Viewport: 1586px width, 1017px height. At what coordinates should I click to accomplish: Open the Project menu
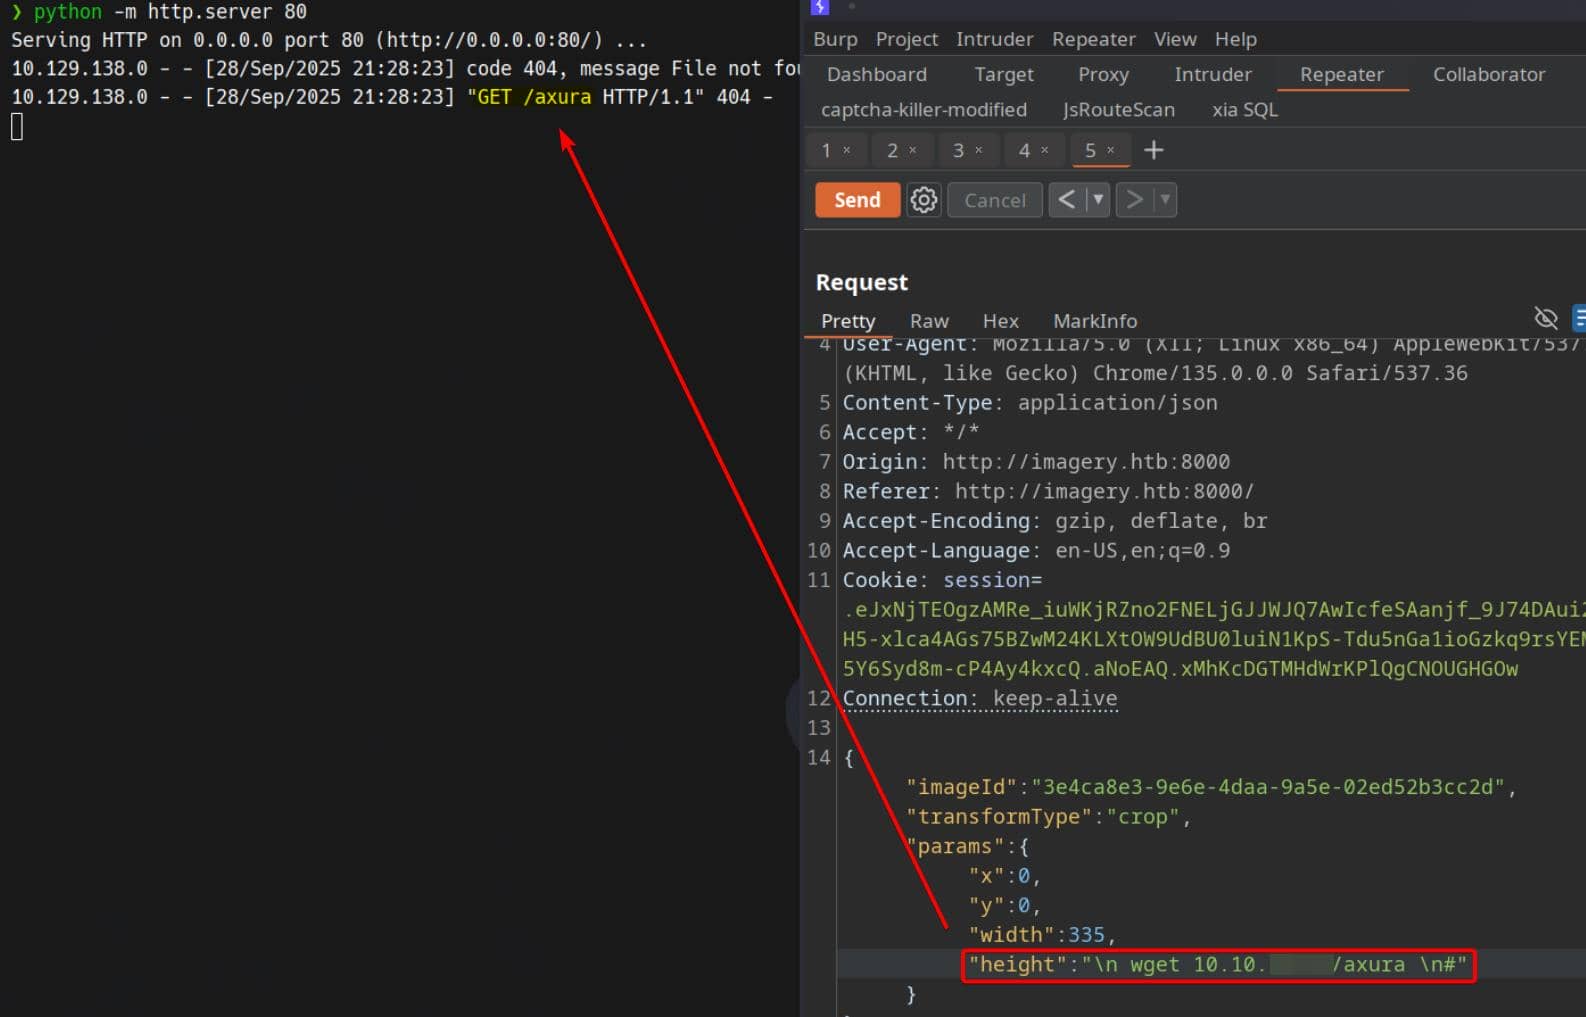tap(906, 39)
